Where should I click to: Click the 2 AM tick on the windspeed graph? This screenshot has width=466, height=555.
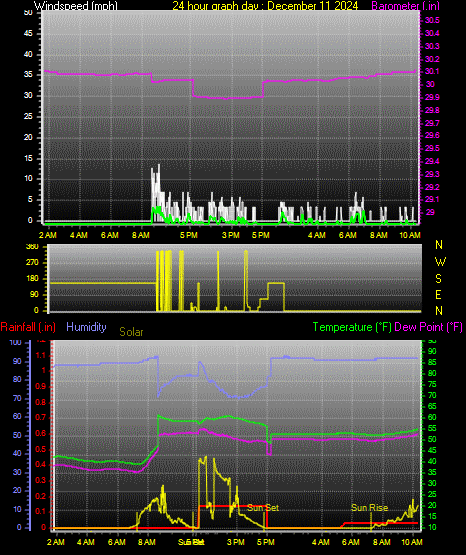click(x=48, y=235)
